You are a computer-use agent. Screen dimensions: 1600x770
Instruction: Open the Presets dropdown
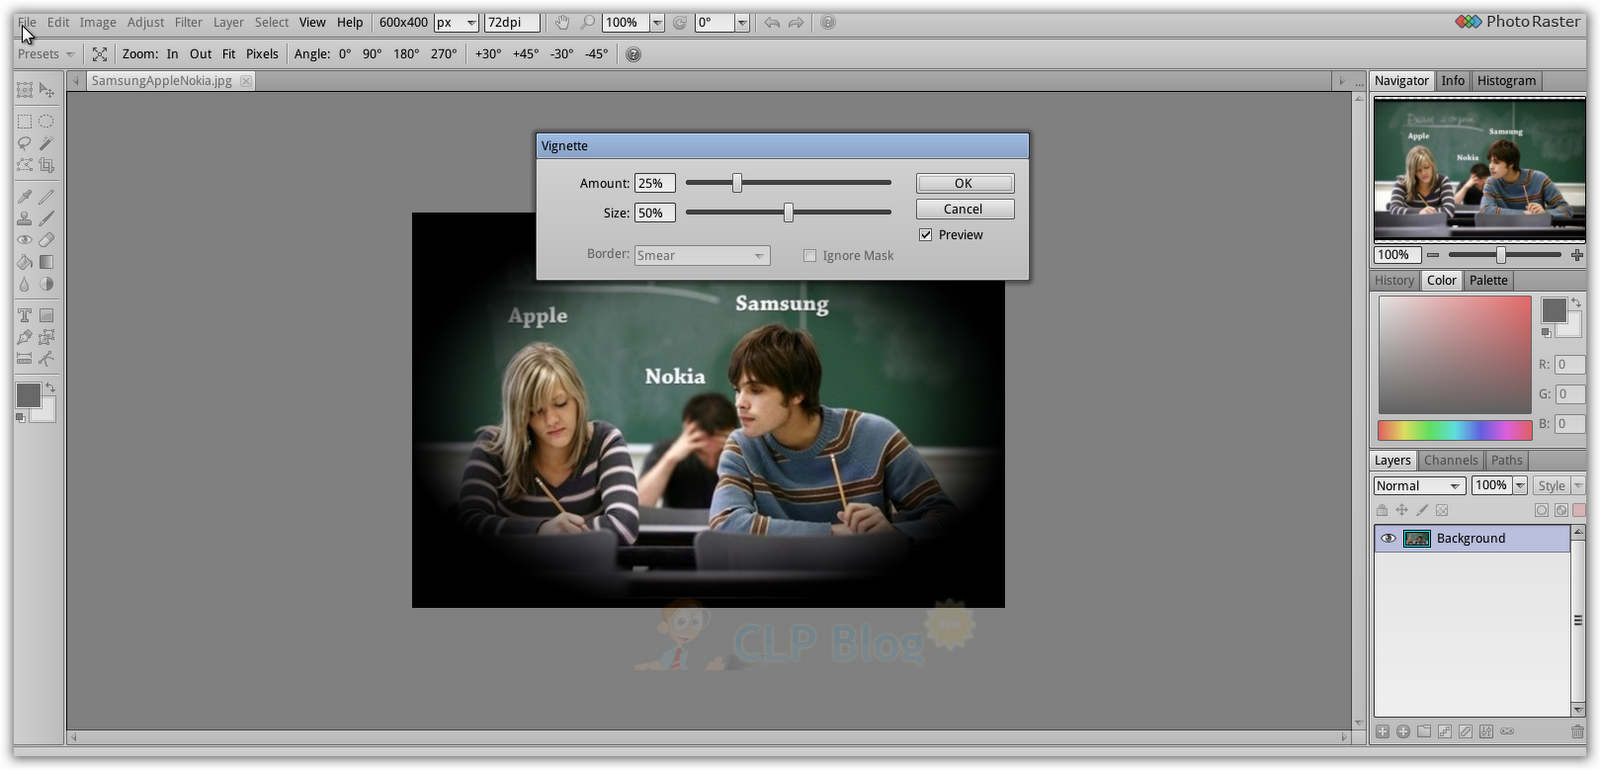point(46,54)
